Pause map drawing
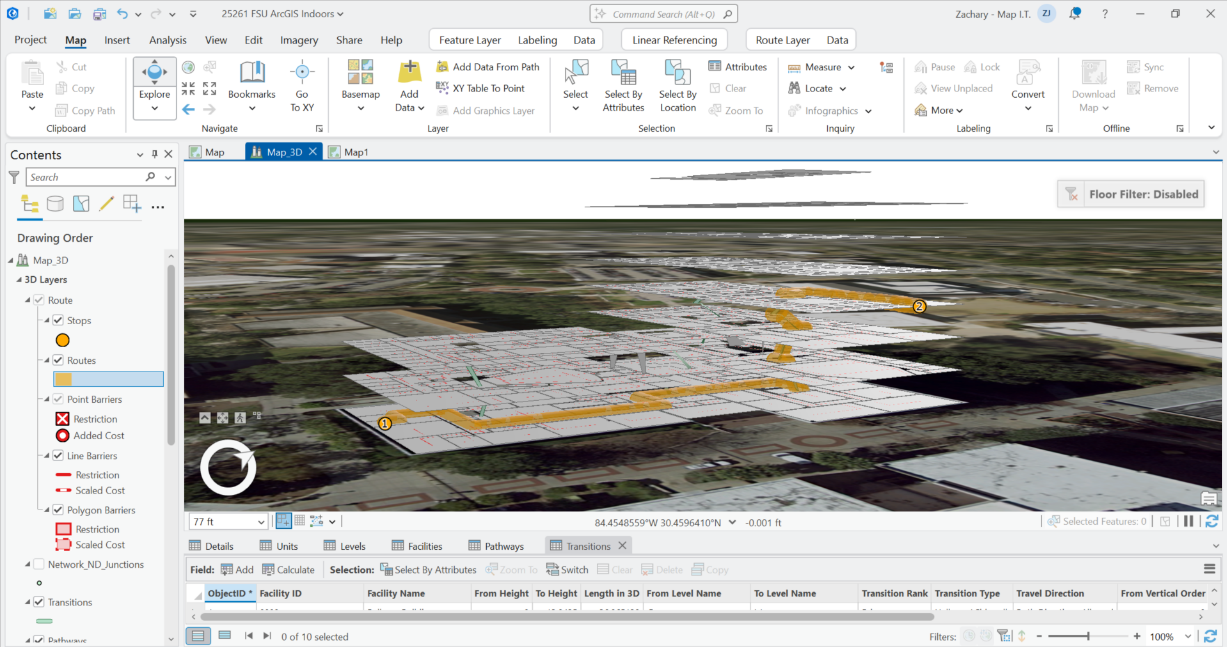The width and height of the screenshot is (1227, 647). click(1189, 521)
